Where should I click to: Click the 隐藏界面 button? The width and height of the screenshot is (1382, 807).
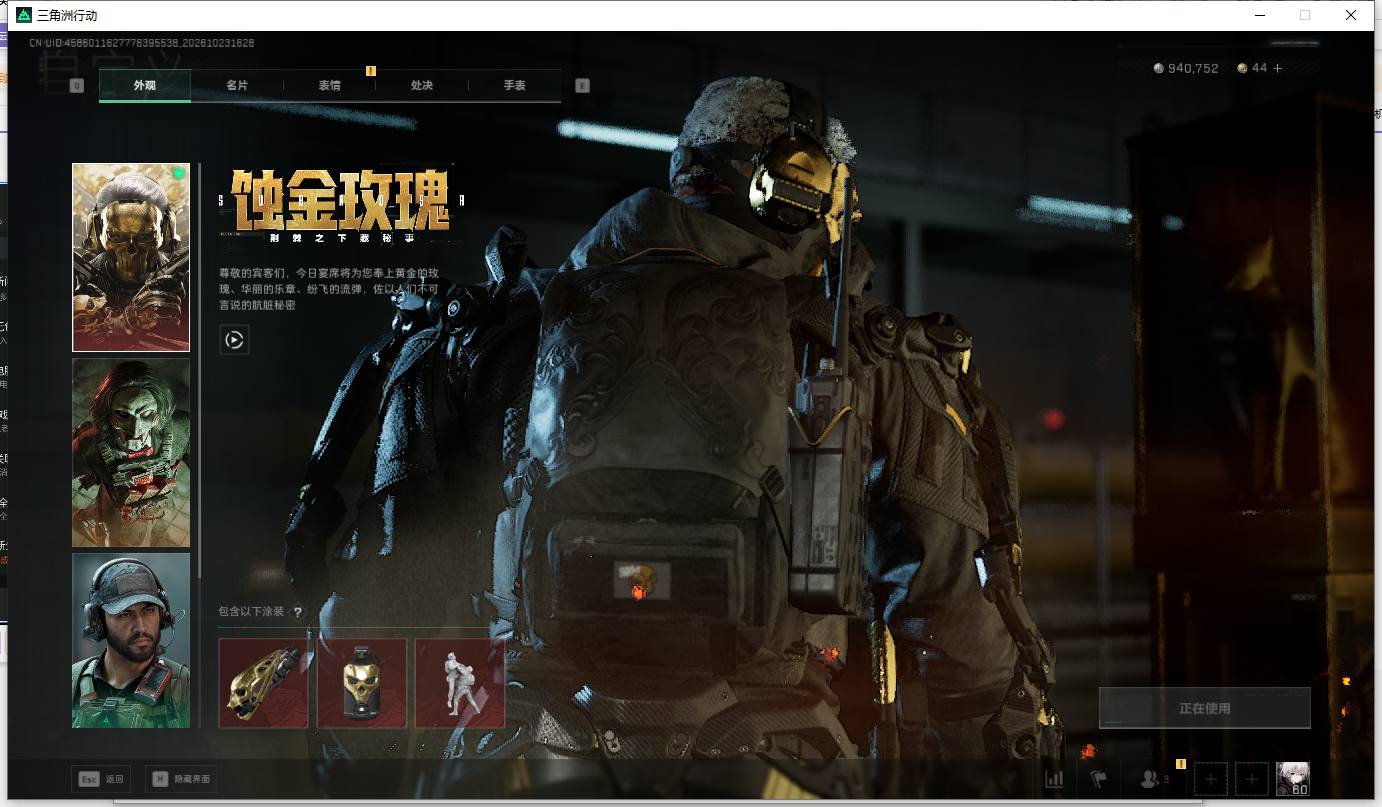tap(181, 779)
